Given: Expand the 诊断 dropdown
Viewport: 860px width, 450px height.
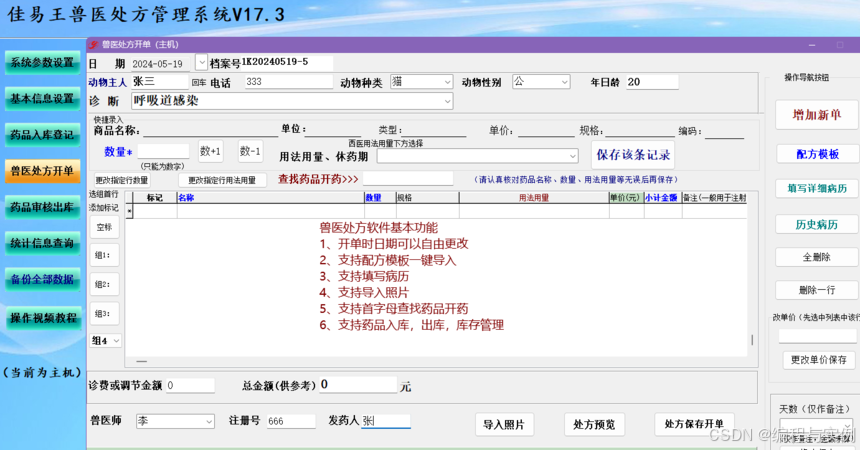Looking at the screenshot, I should tap(447, 101).
